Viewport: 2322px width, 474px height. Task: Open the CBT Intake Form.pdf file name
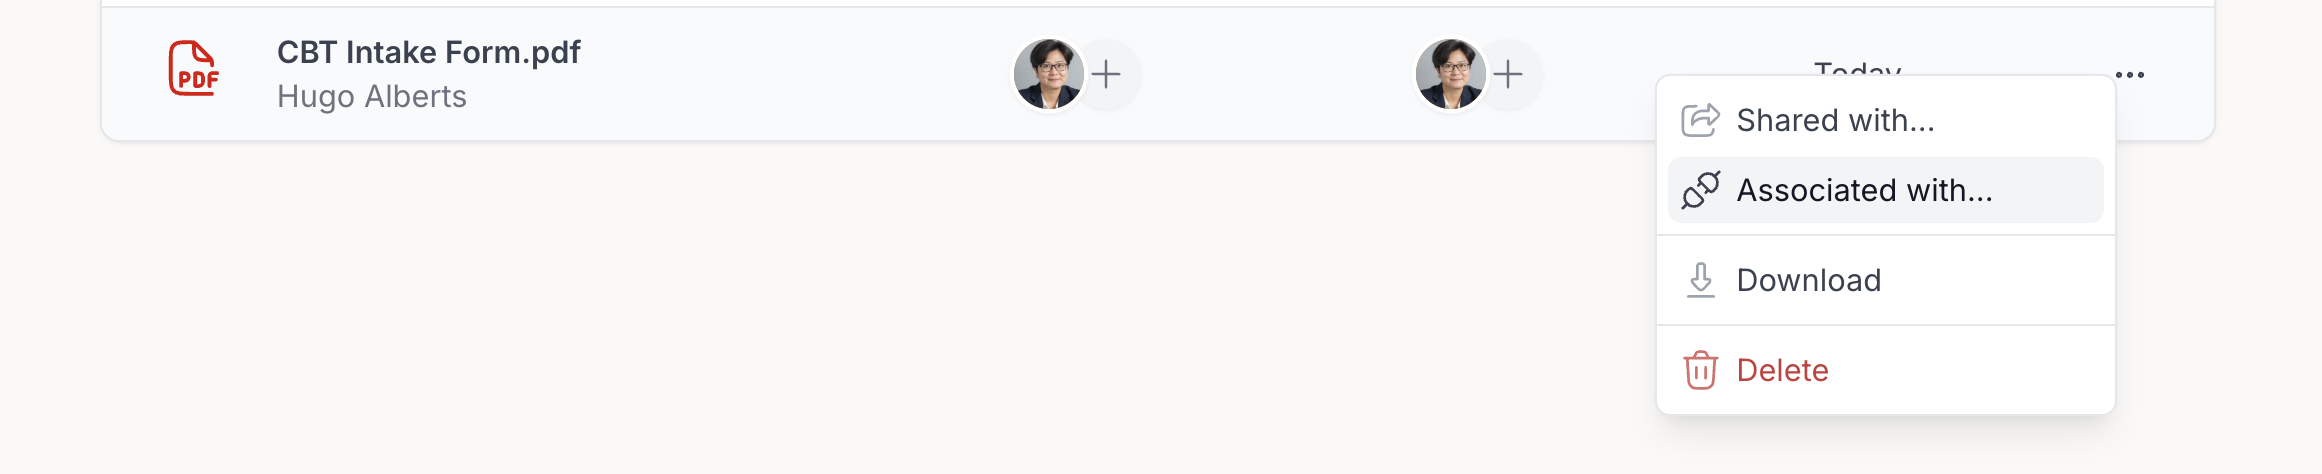tap(428, 52)
